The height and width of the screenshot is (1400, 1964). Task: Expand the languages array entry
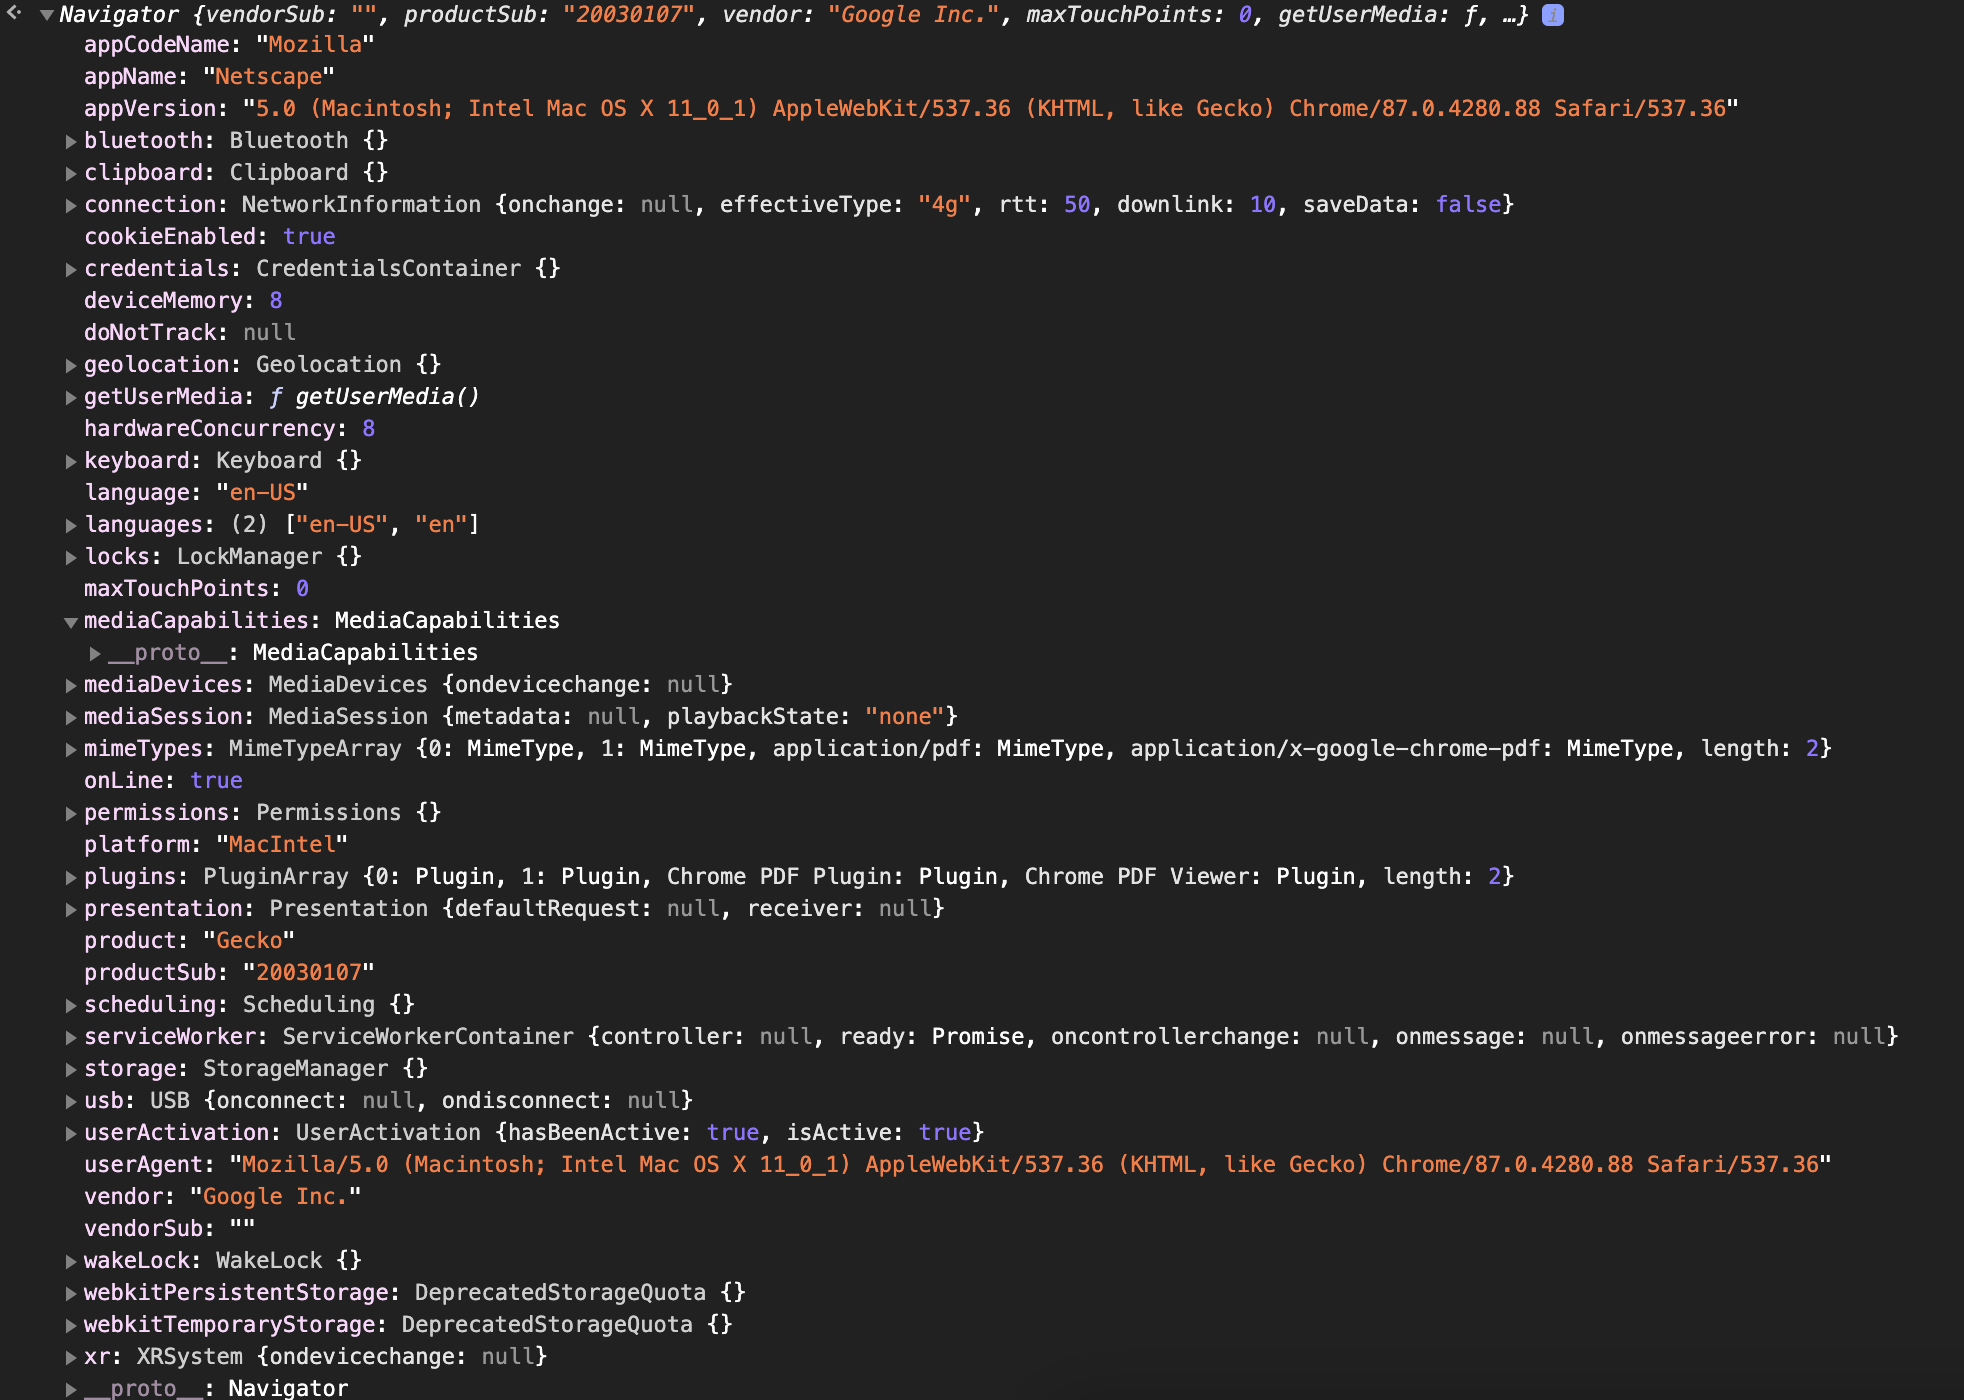coord(71,524)
